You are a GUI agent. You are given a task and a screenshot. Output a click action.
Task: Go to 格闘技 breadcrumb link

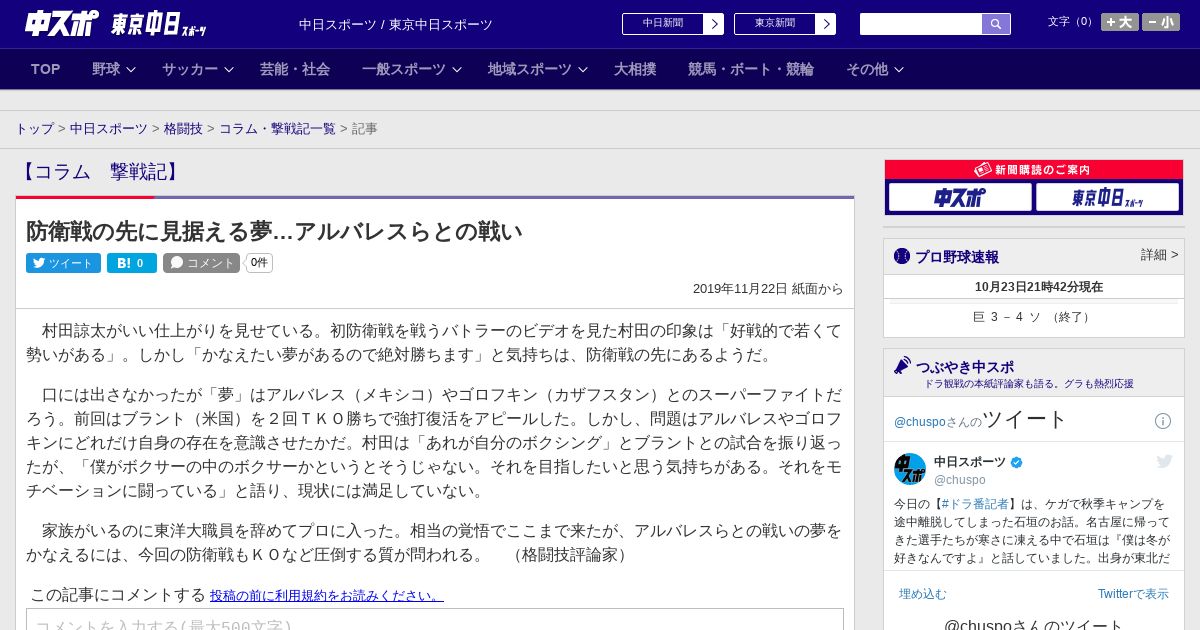[183, 129]
